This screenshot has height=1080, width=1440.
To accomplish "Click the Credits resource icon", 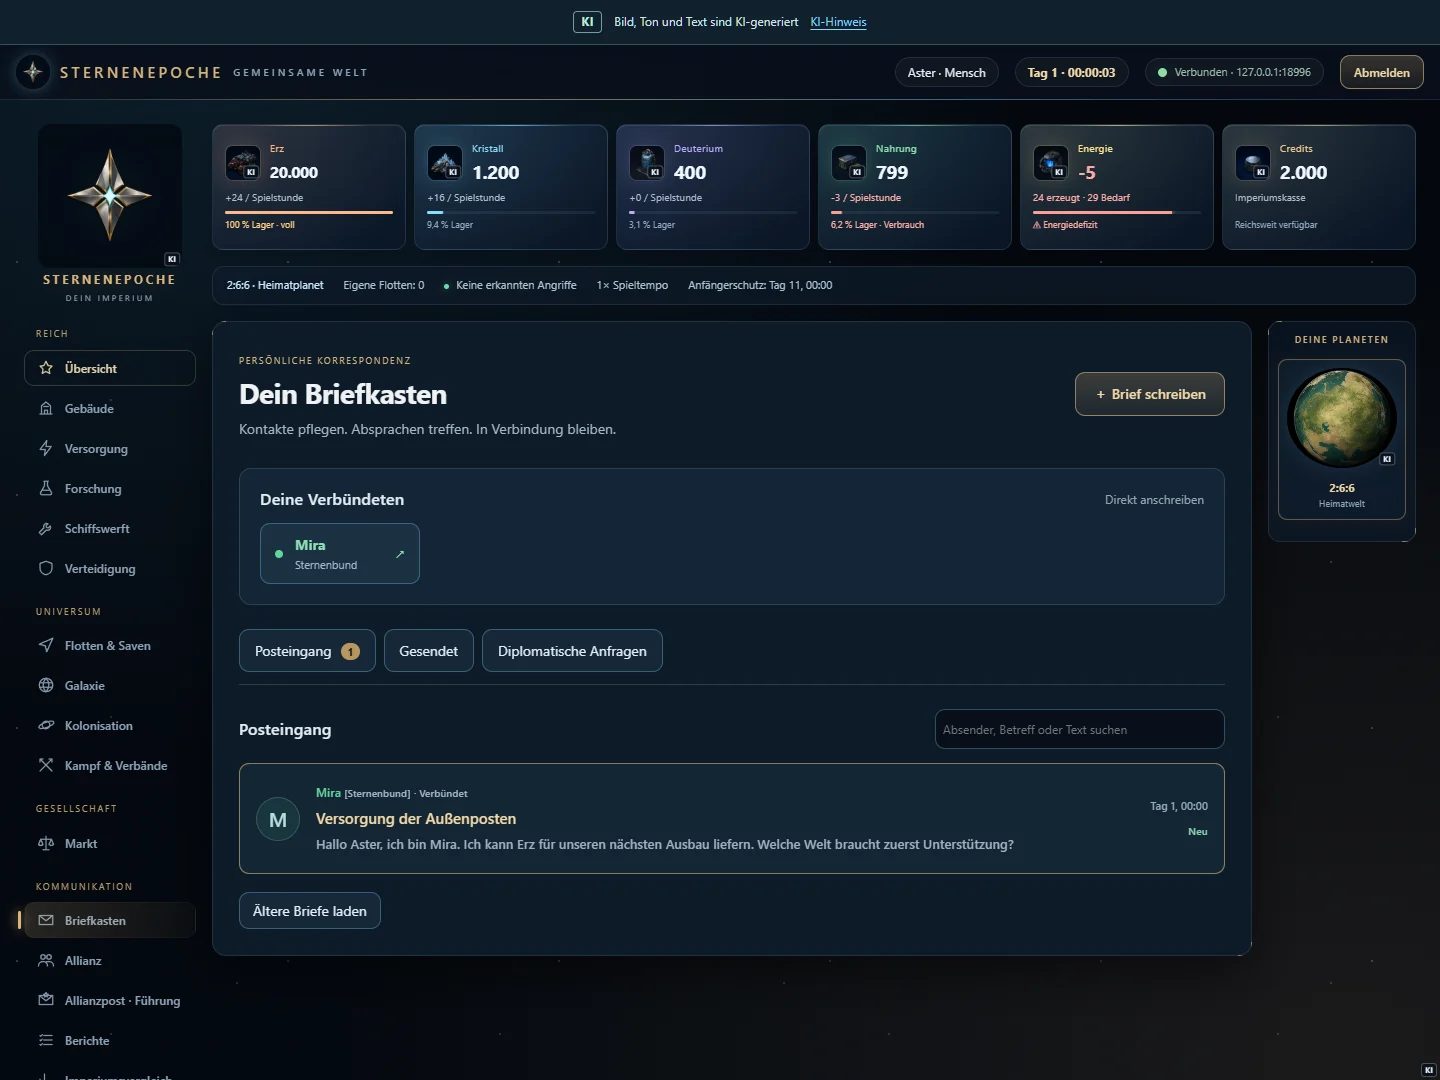I will tap(1253, 162).
